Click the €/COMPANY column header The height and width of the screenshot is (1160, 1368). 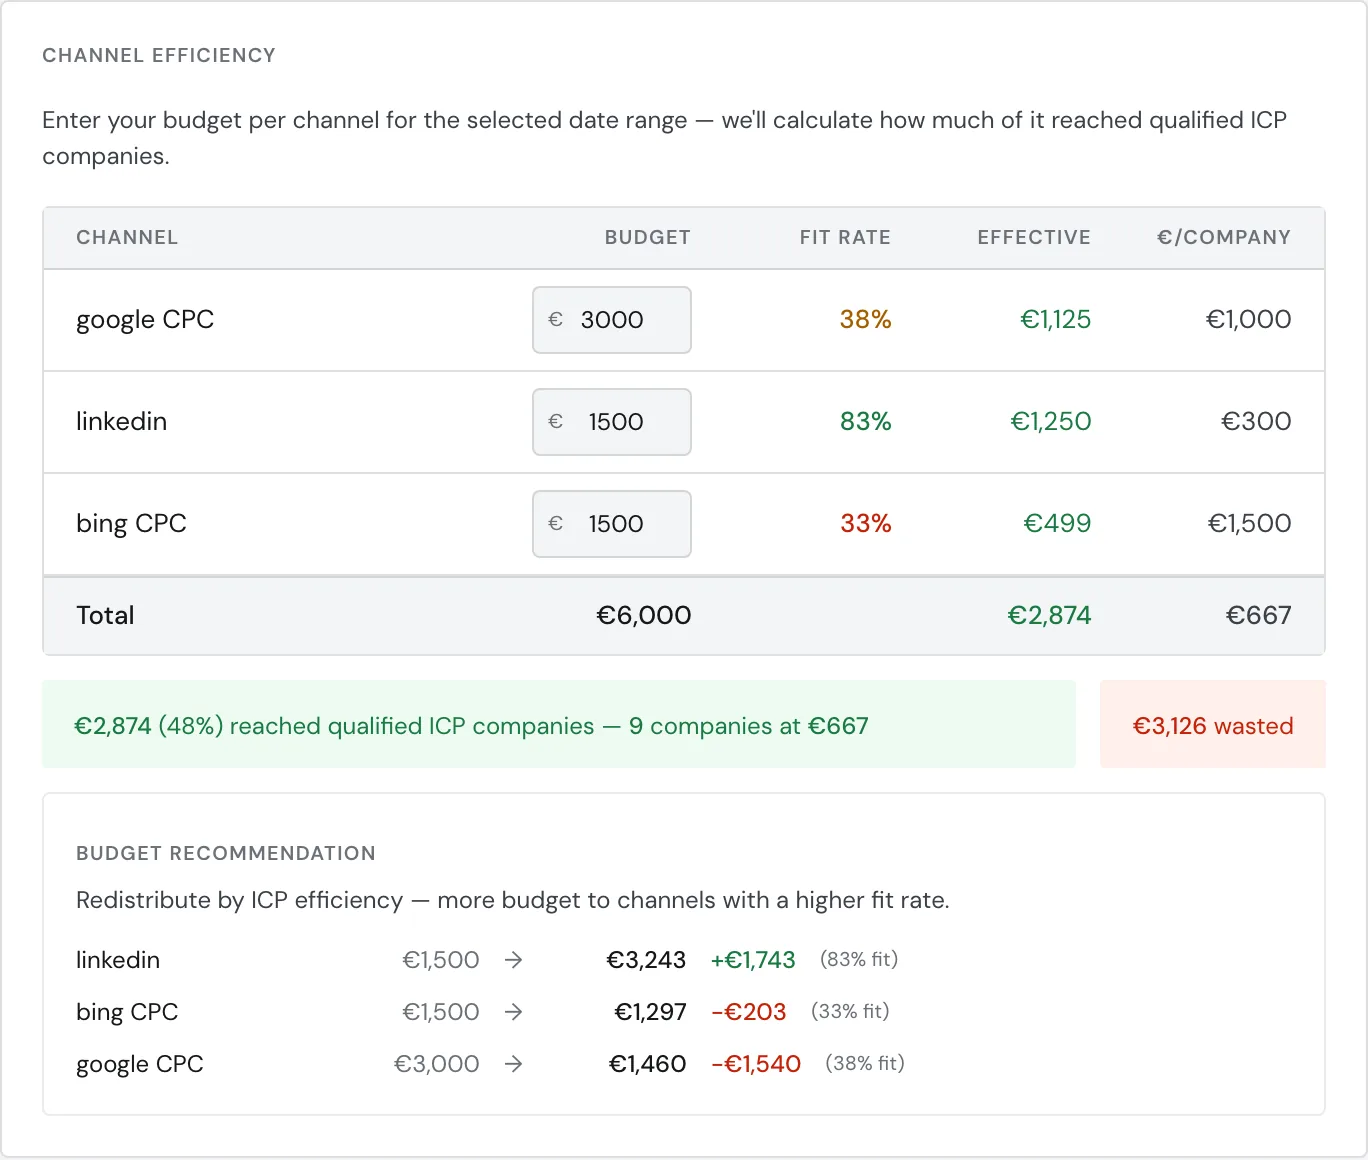tap(1224, 237)
